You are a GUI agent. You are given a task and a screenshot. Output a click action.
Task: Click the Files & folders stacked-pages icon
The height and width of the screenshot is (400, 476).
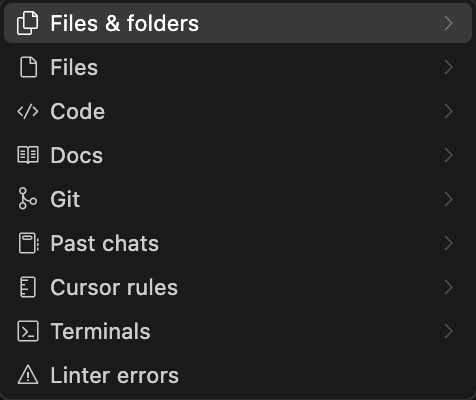28,23
